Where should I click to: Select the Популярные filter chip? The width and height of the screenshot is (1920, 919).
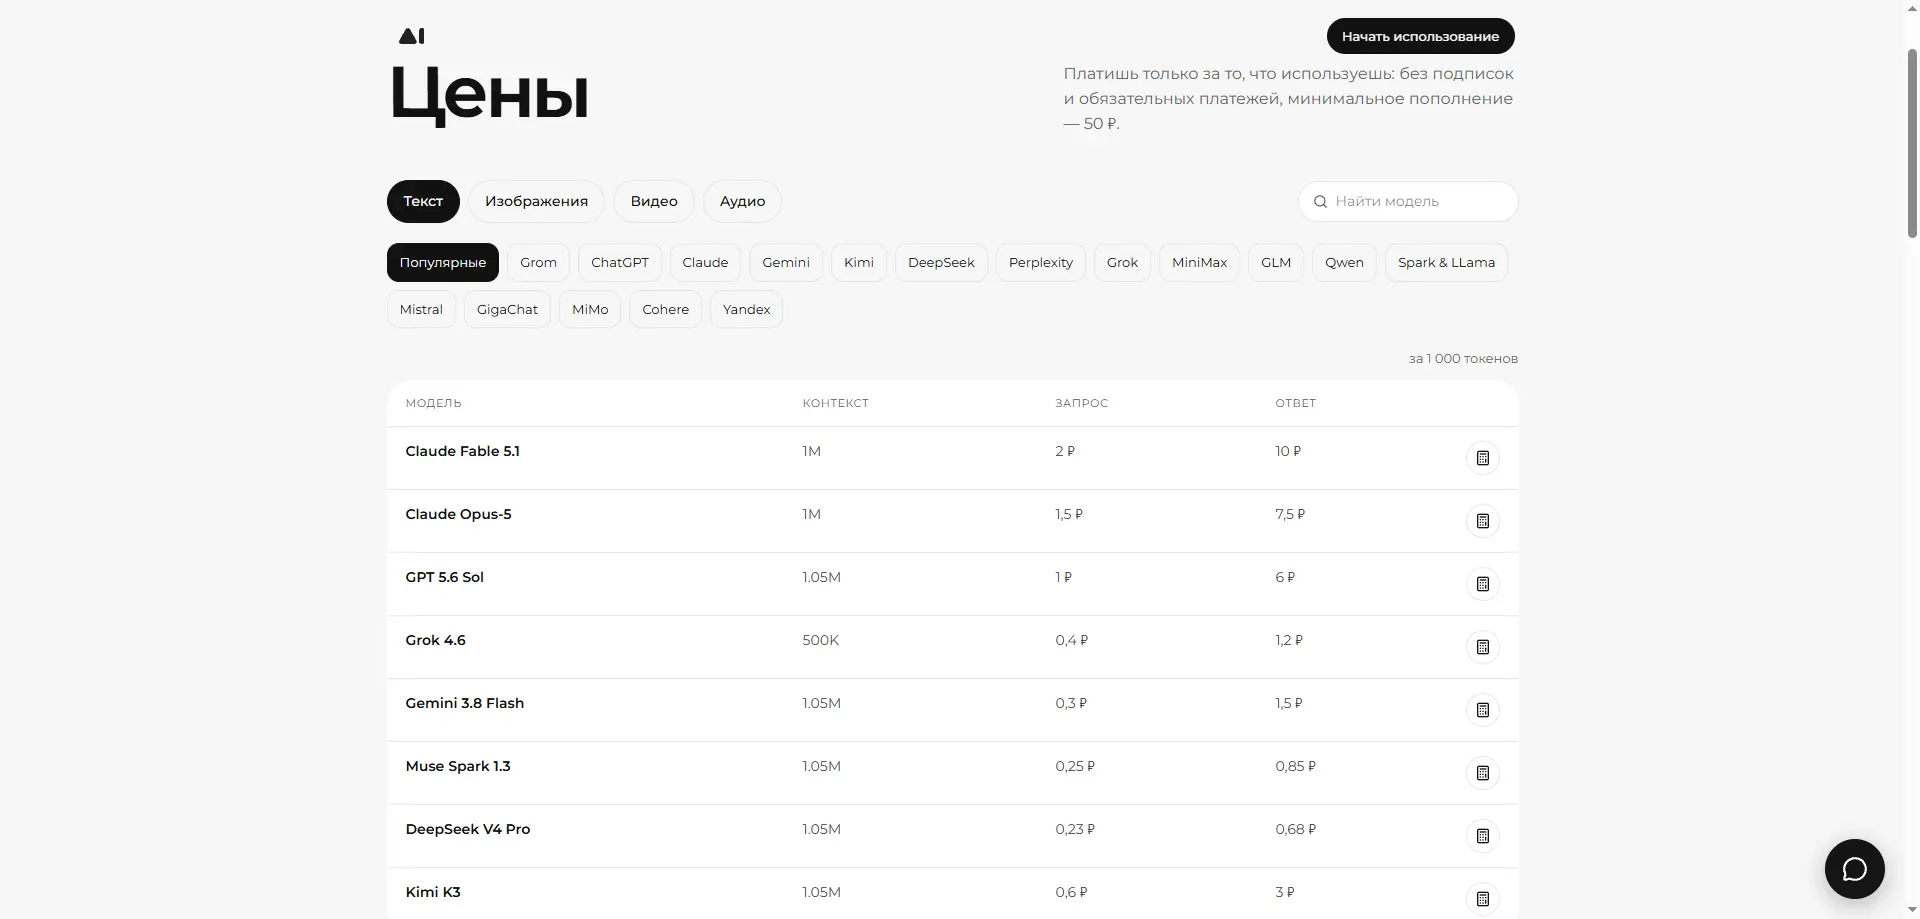(443, 262)
